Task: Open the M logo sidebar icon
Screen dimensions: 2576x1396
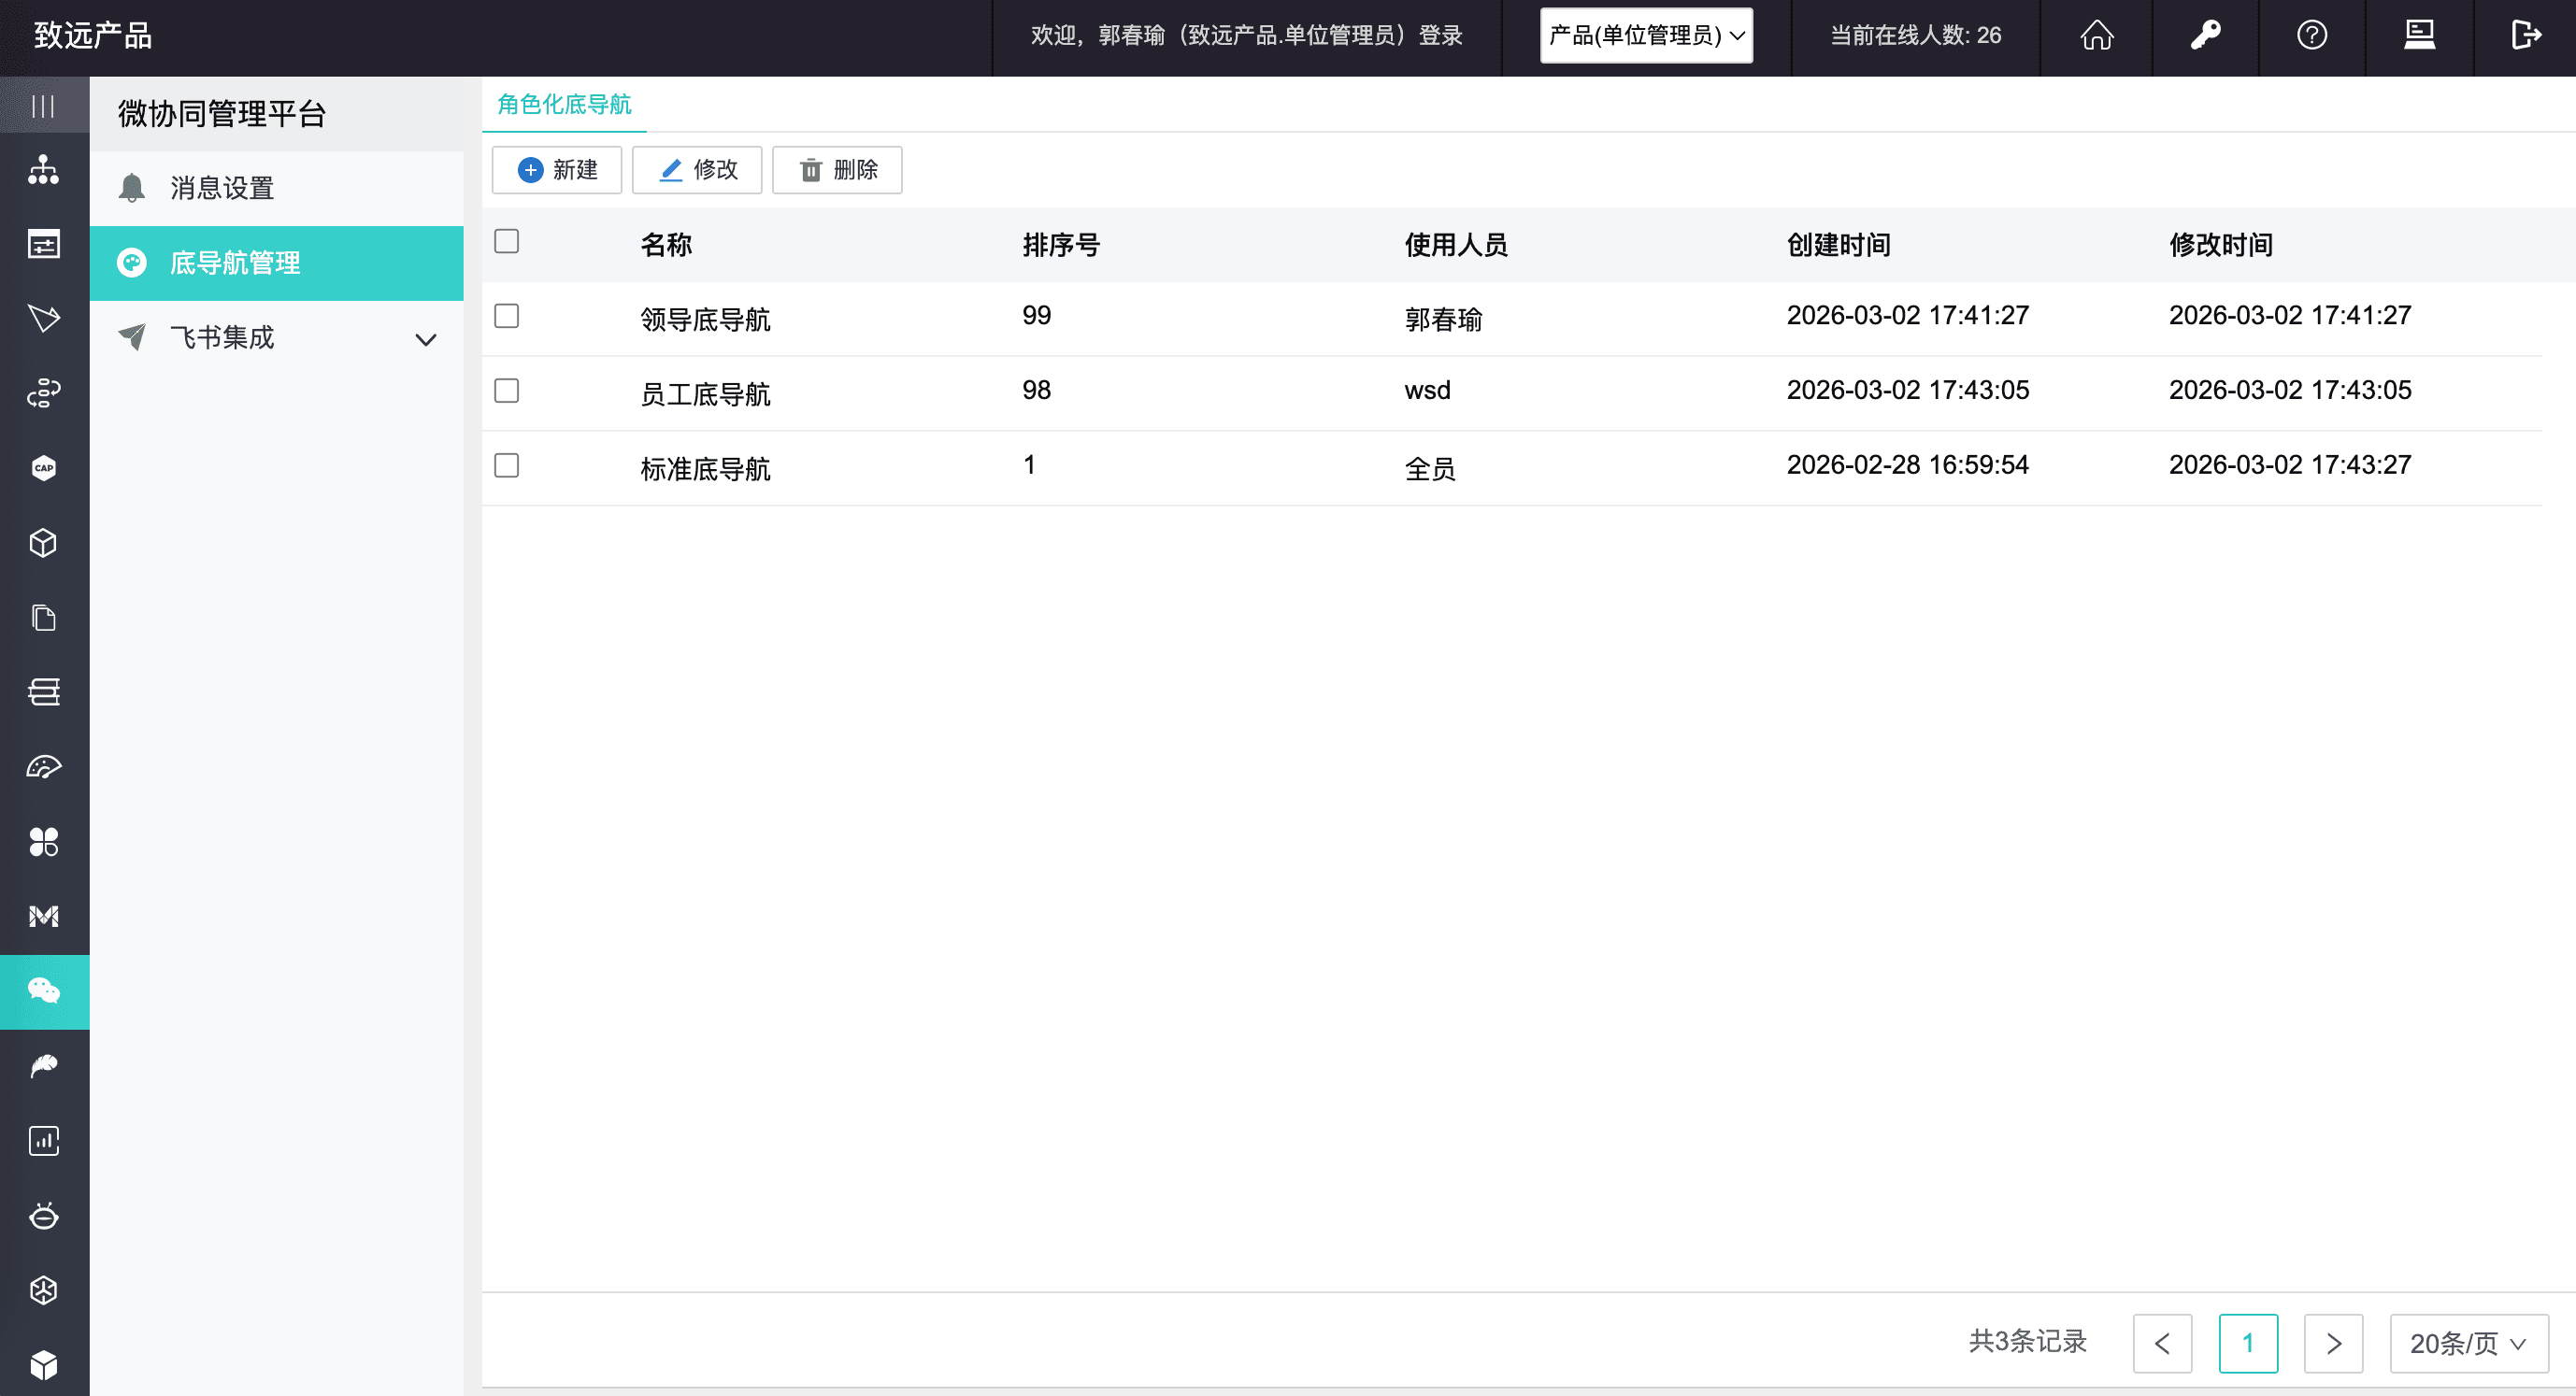Action: (x=43, y=916)
